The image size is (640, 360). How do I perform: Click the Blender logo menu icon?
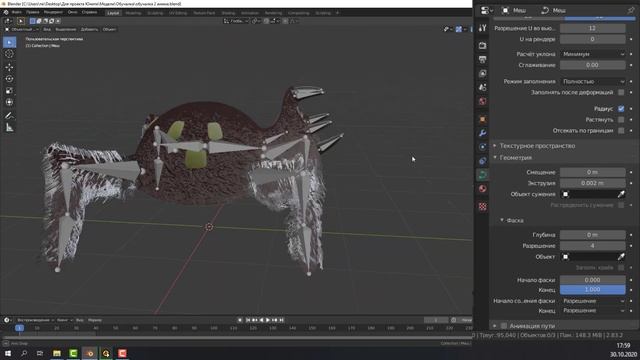(x=6, y=13)
